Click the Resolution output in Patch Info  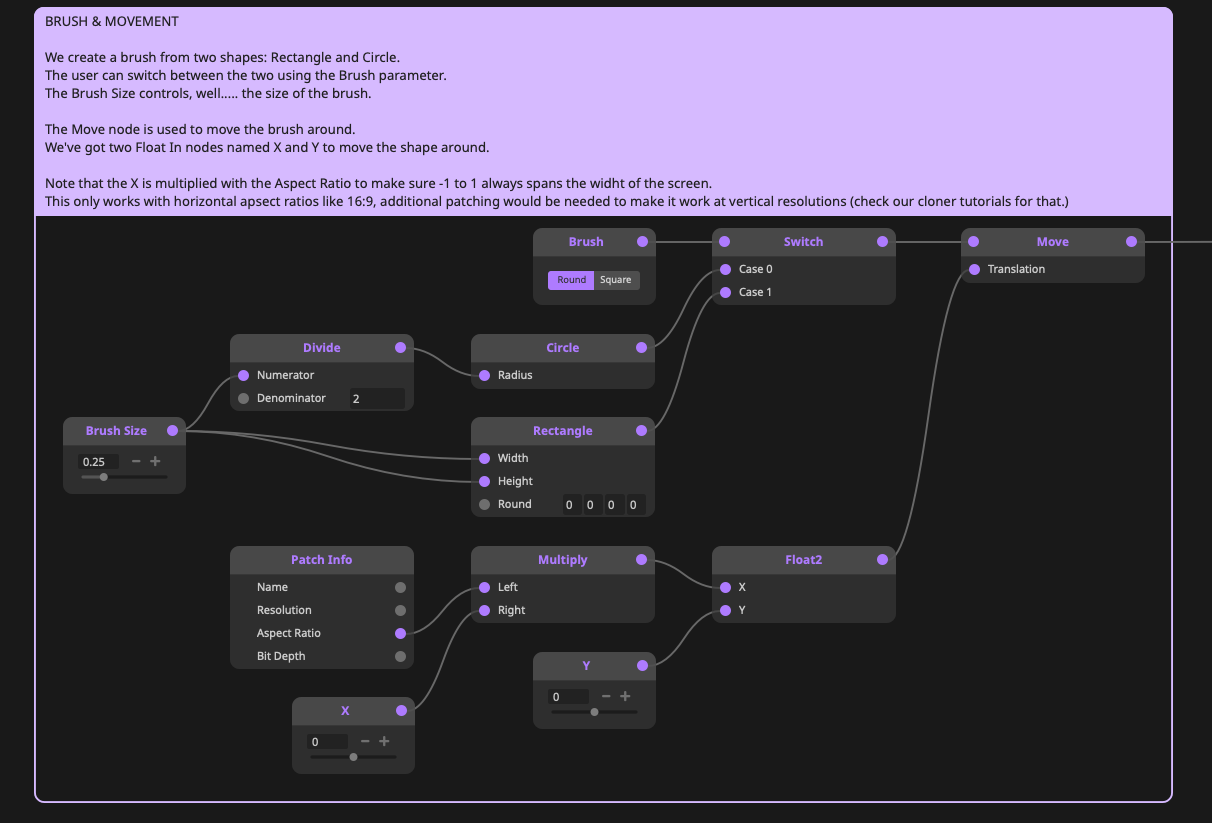coord(401,610)
